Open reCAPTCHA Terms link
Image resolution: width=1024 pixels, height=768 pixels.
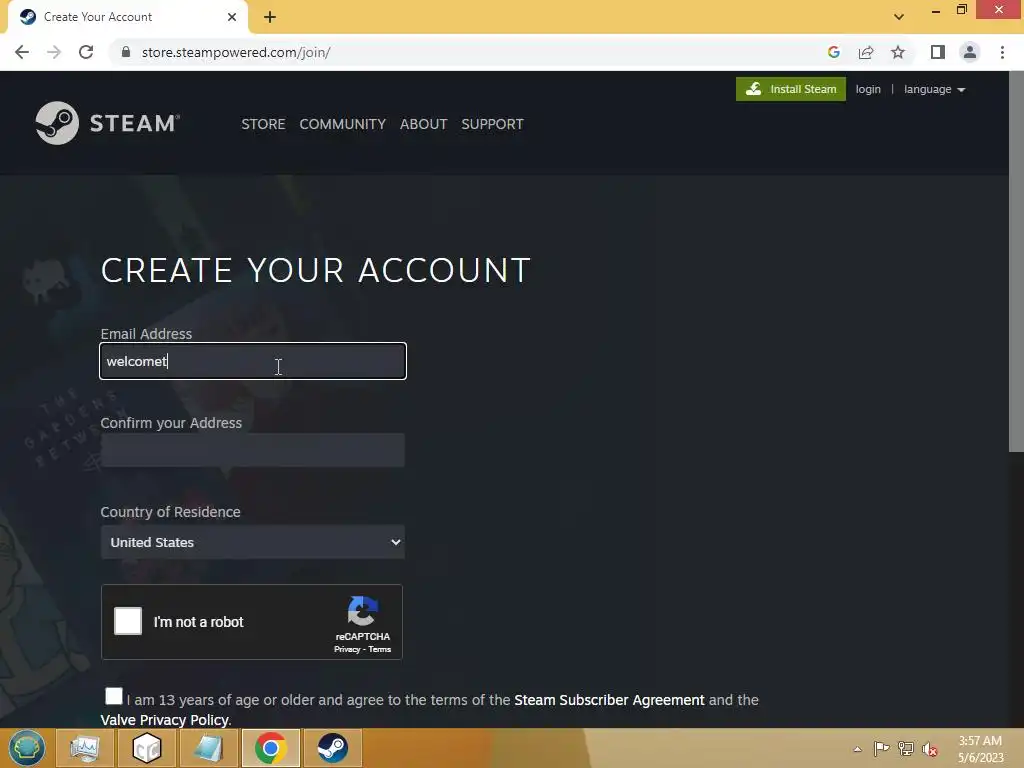(379, 649)
